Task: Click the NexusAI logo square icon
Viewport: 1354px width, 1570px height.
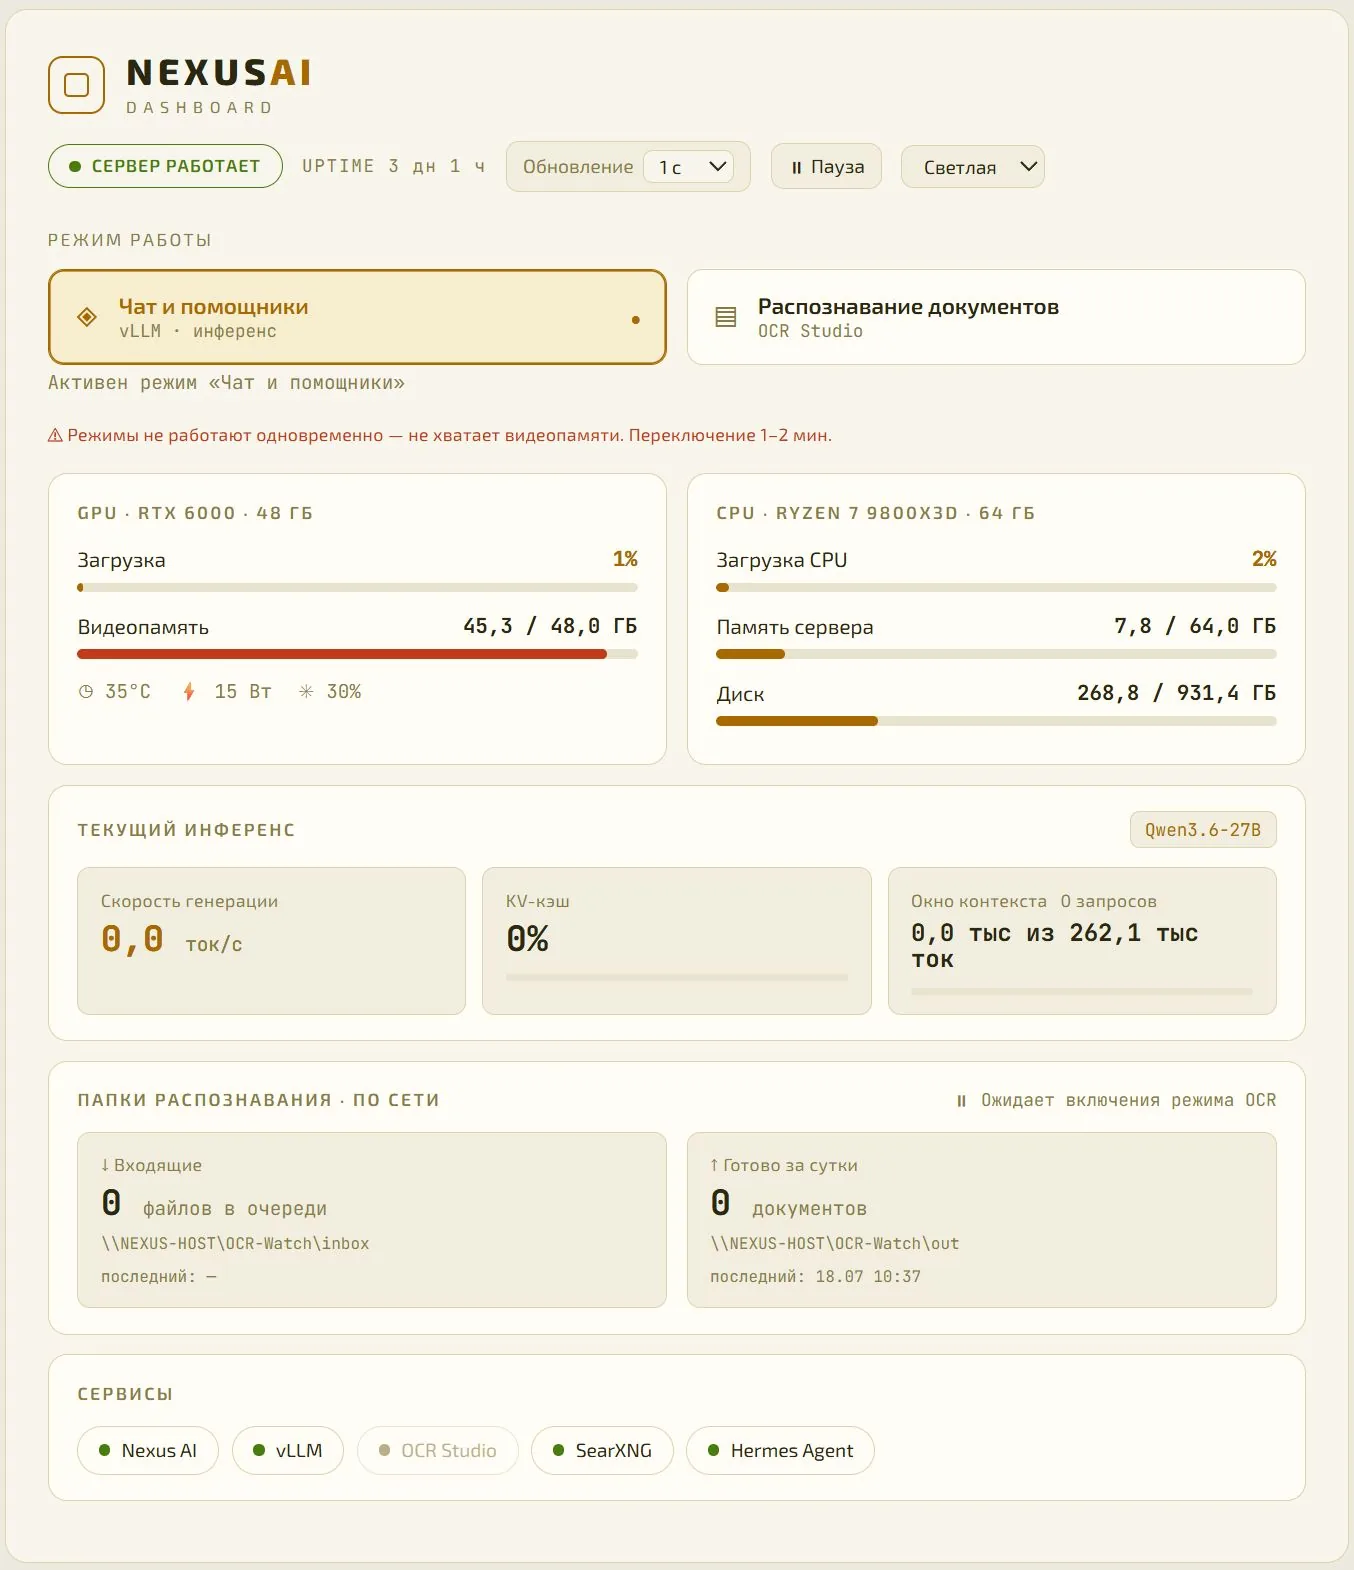Action: (x=77, y=85)
